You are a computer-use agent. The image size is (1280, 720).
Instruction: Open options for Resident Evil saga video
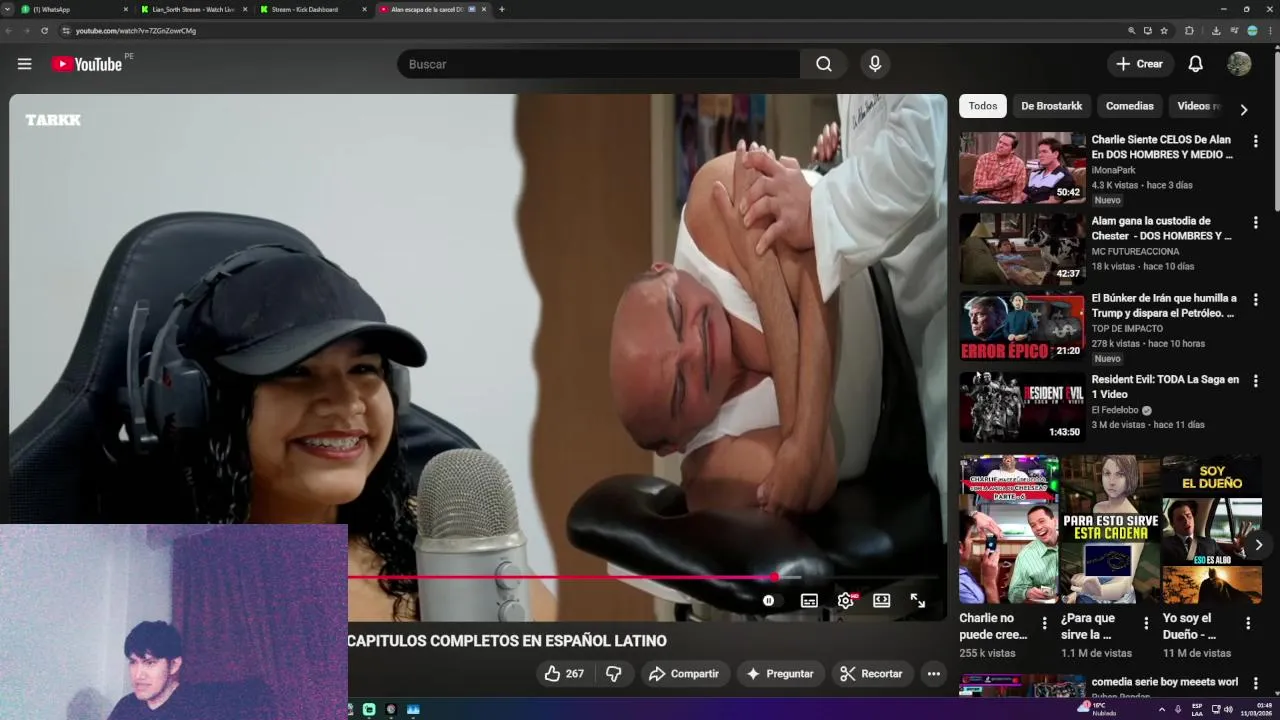1255,381
